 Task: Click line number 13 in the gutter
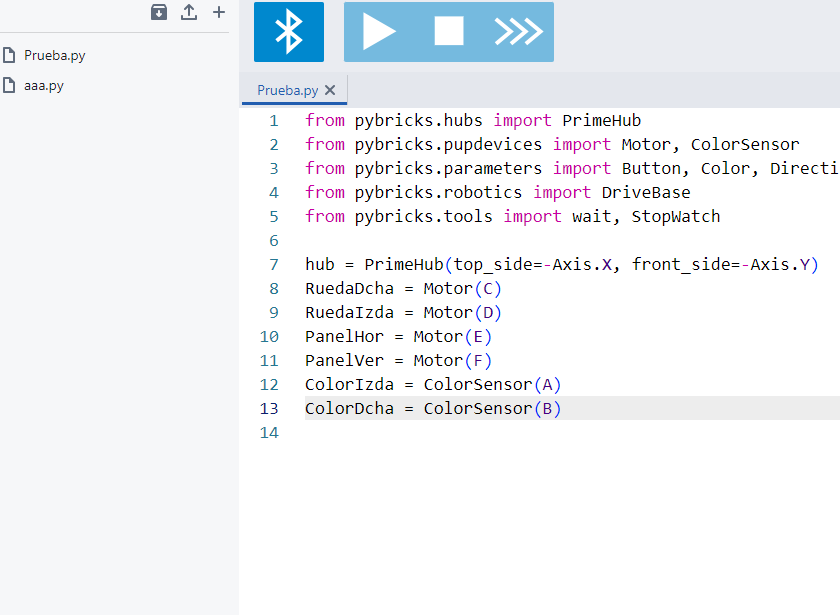click(269, 408)
